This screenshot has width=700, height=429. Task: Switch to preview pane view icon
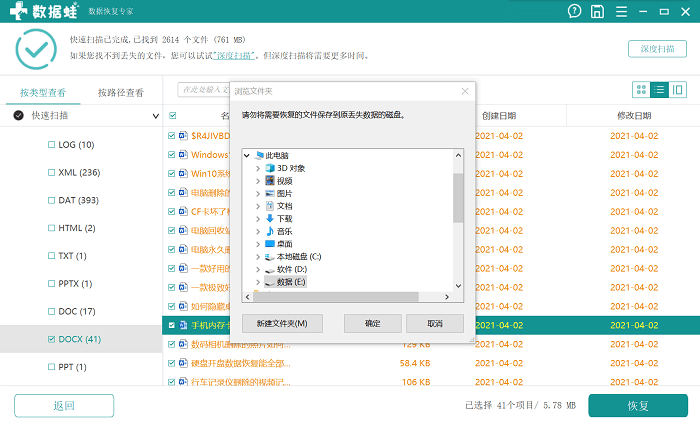(677, 90)
